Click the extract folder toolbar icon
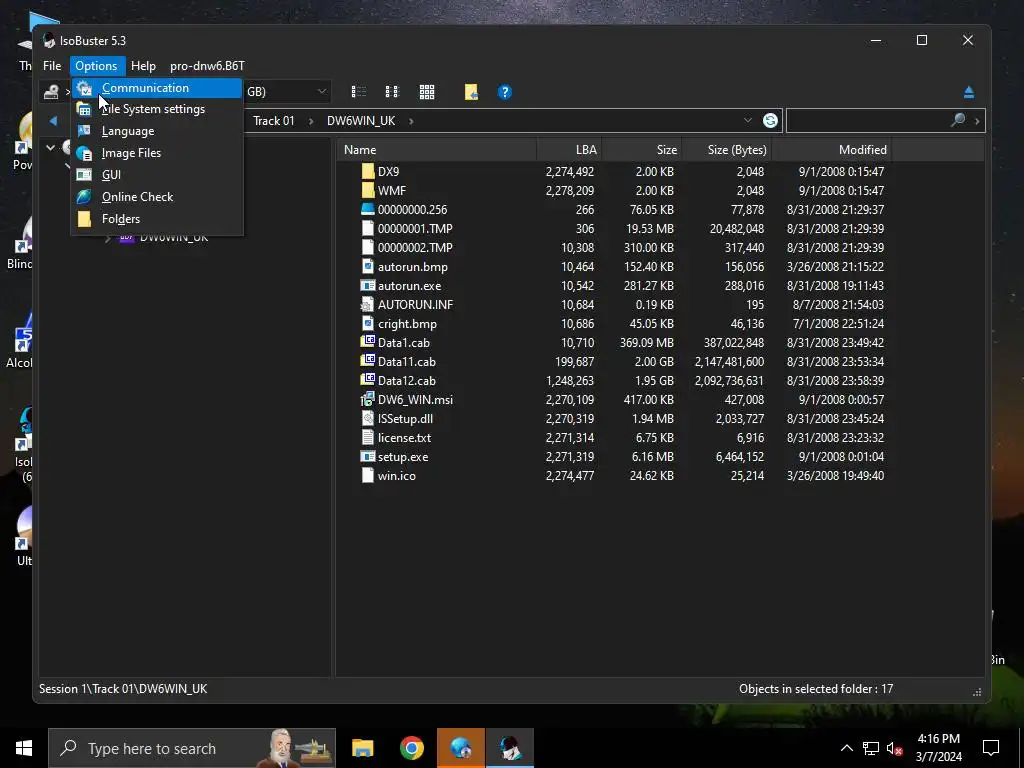 [x=471, y=92]
